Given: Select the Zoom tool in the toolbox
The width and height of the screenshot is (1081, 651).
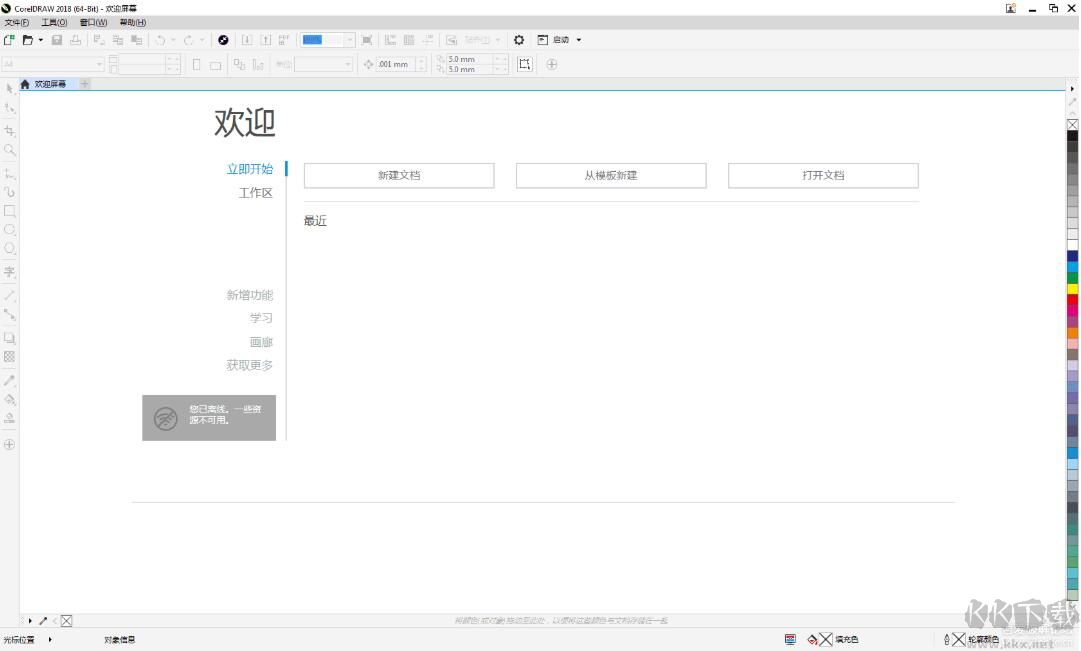Looking at the screenshot, I should pyautogui.click(x=10, y=147).
